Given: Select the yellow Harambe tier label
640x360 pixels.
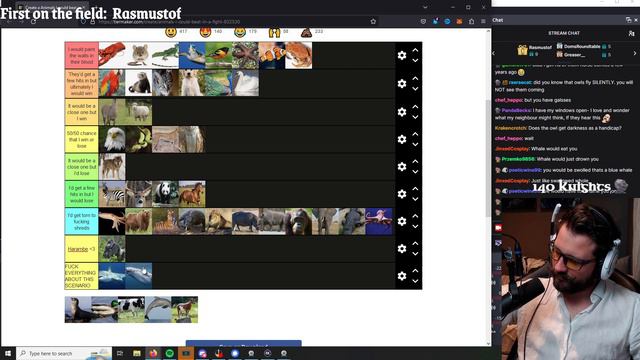Looking at the screenshot, I should [x=82, y=249].
